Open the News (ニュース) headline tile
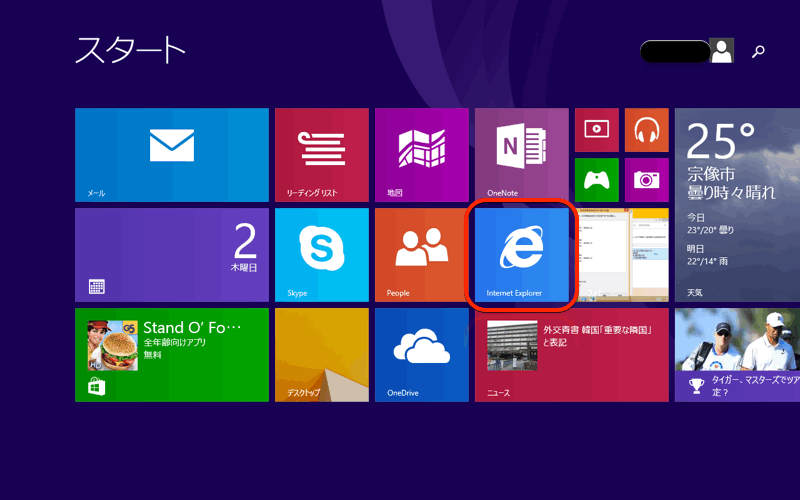This screenshot has width=800, height=500. [x=571, y=355]
